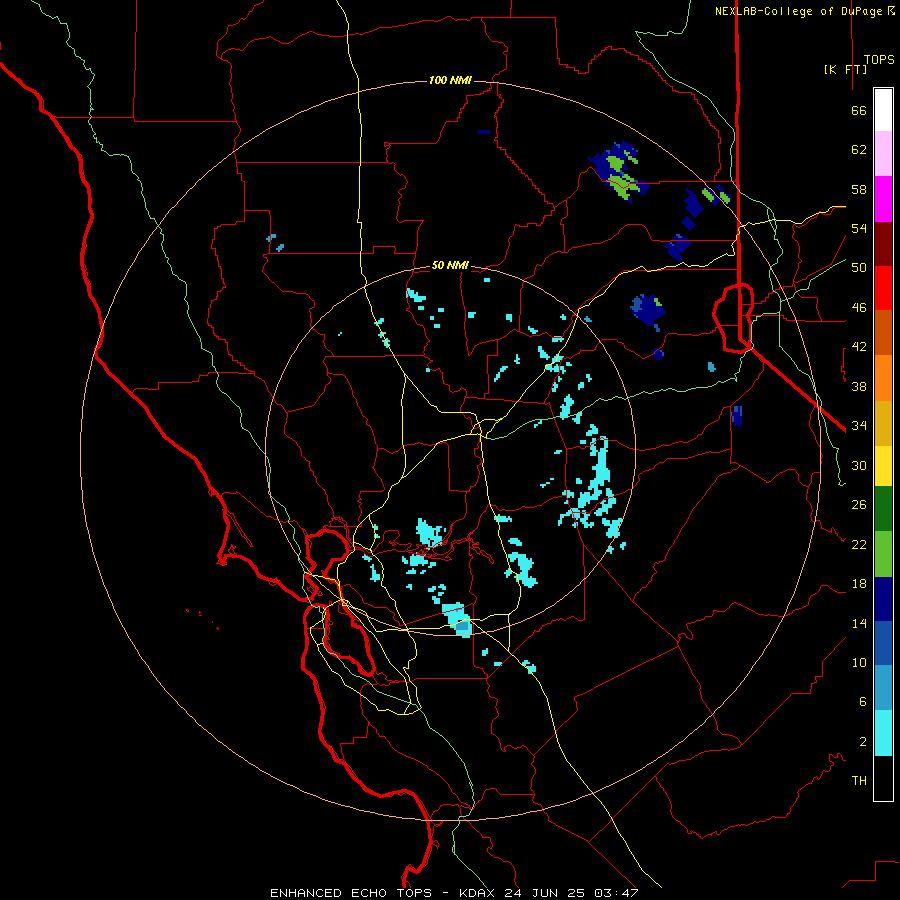The image size is (900, 900).
Task: Click the legend value '14'
Action: (859, 623)
